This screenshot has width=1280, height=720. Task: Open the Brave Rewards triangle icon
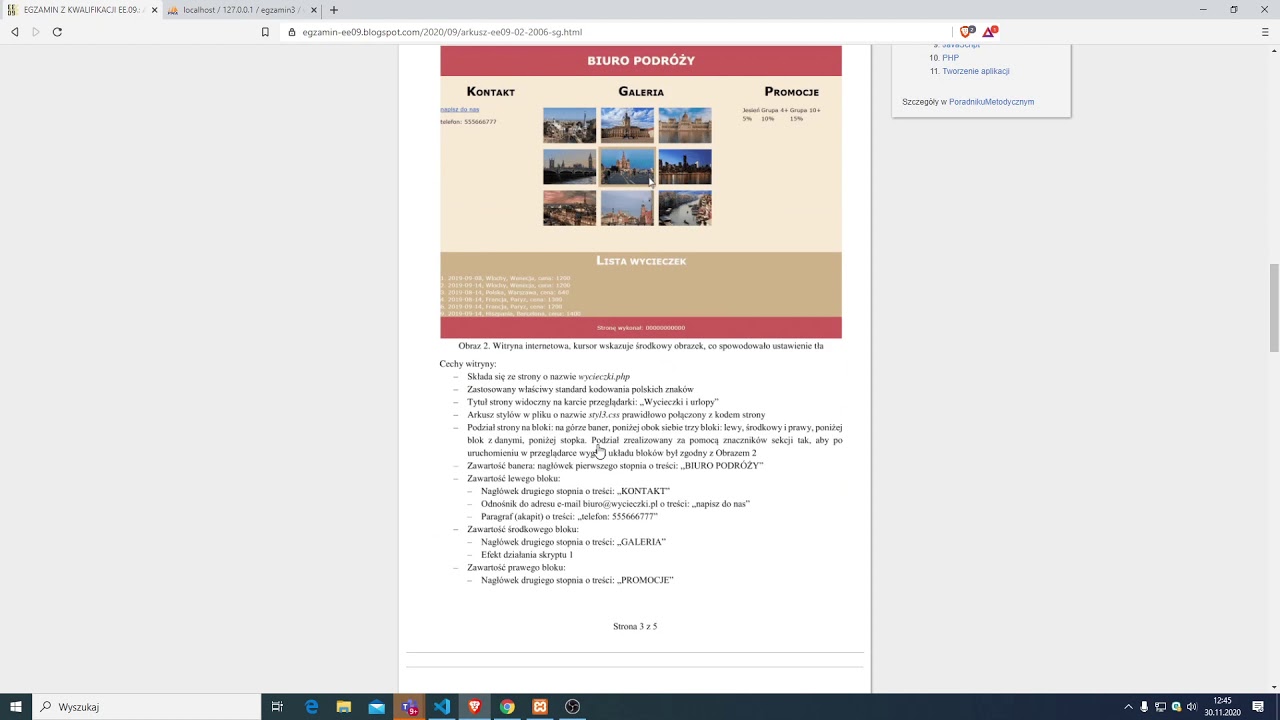pos(989,32)
